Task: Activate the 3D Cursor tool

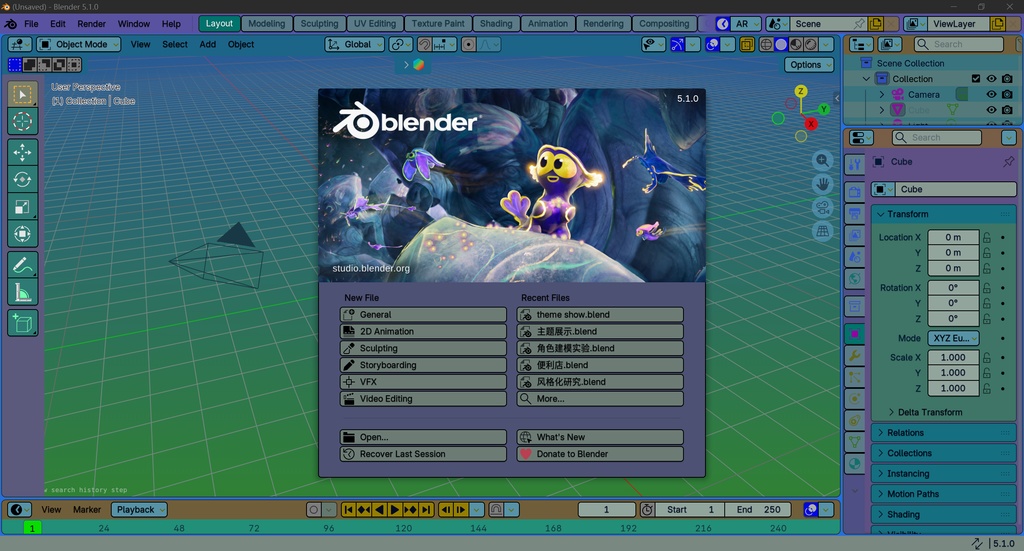Action: pos(22,121)
